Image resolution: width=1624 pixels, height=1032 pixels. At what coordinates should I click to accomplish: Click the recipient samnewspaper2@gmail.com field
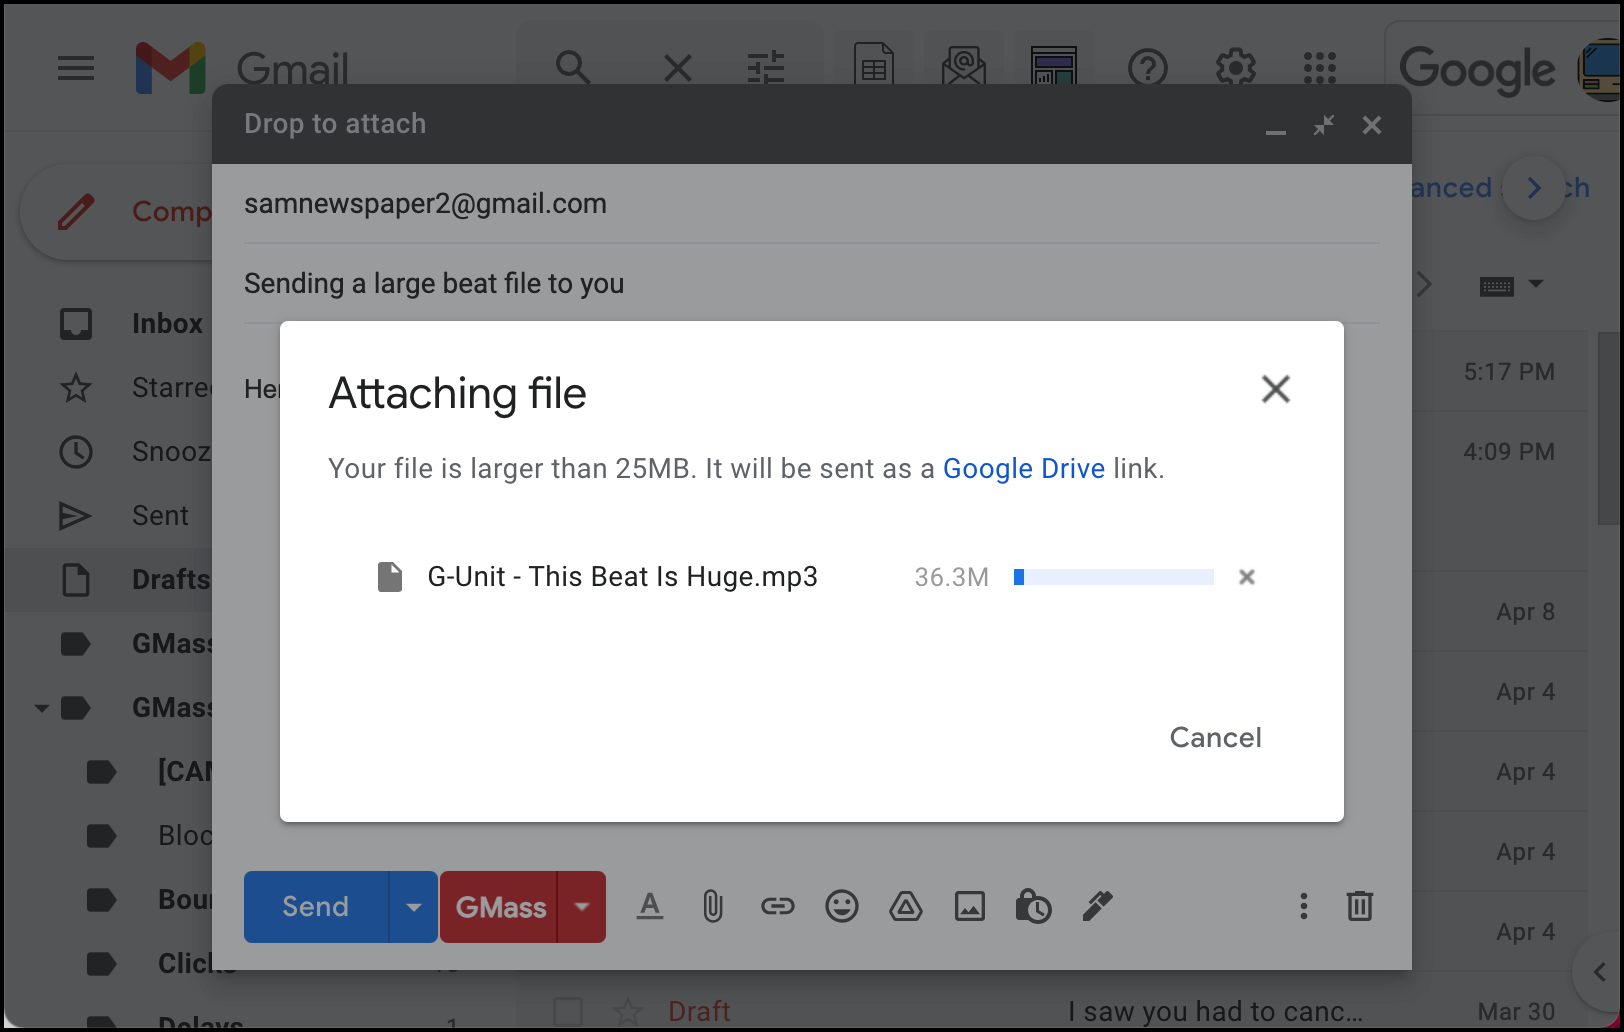pos(812,204)
